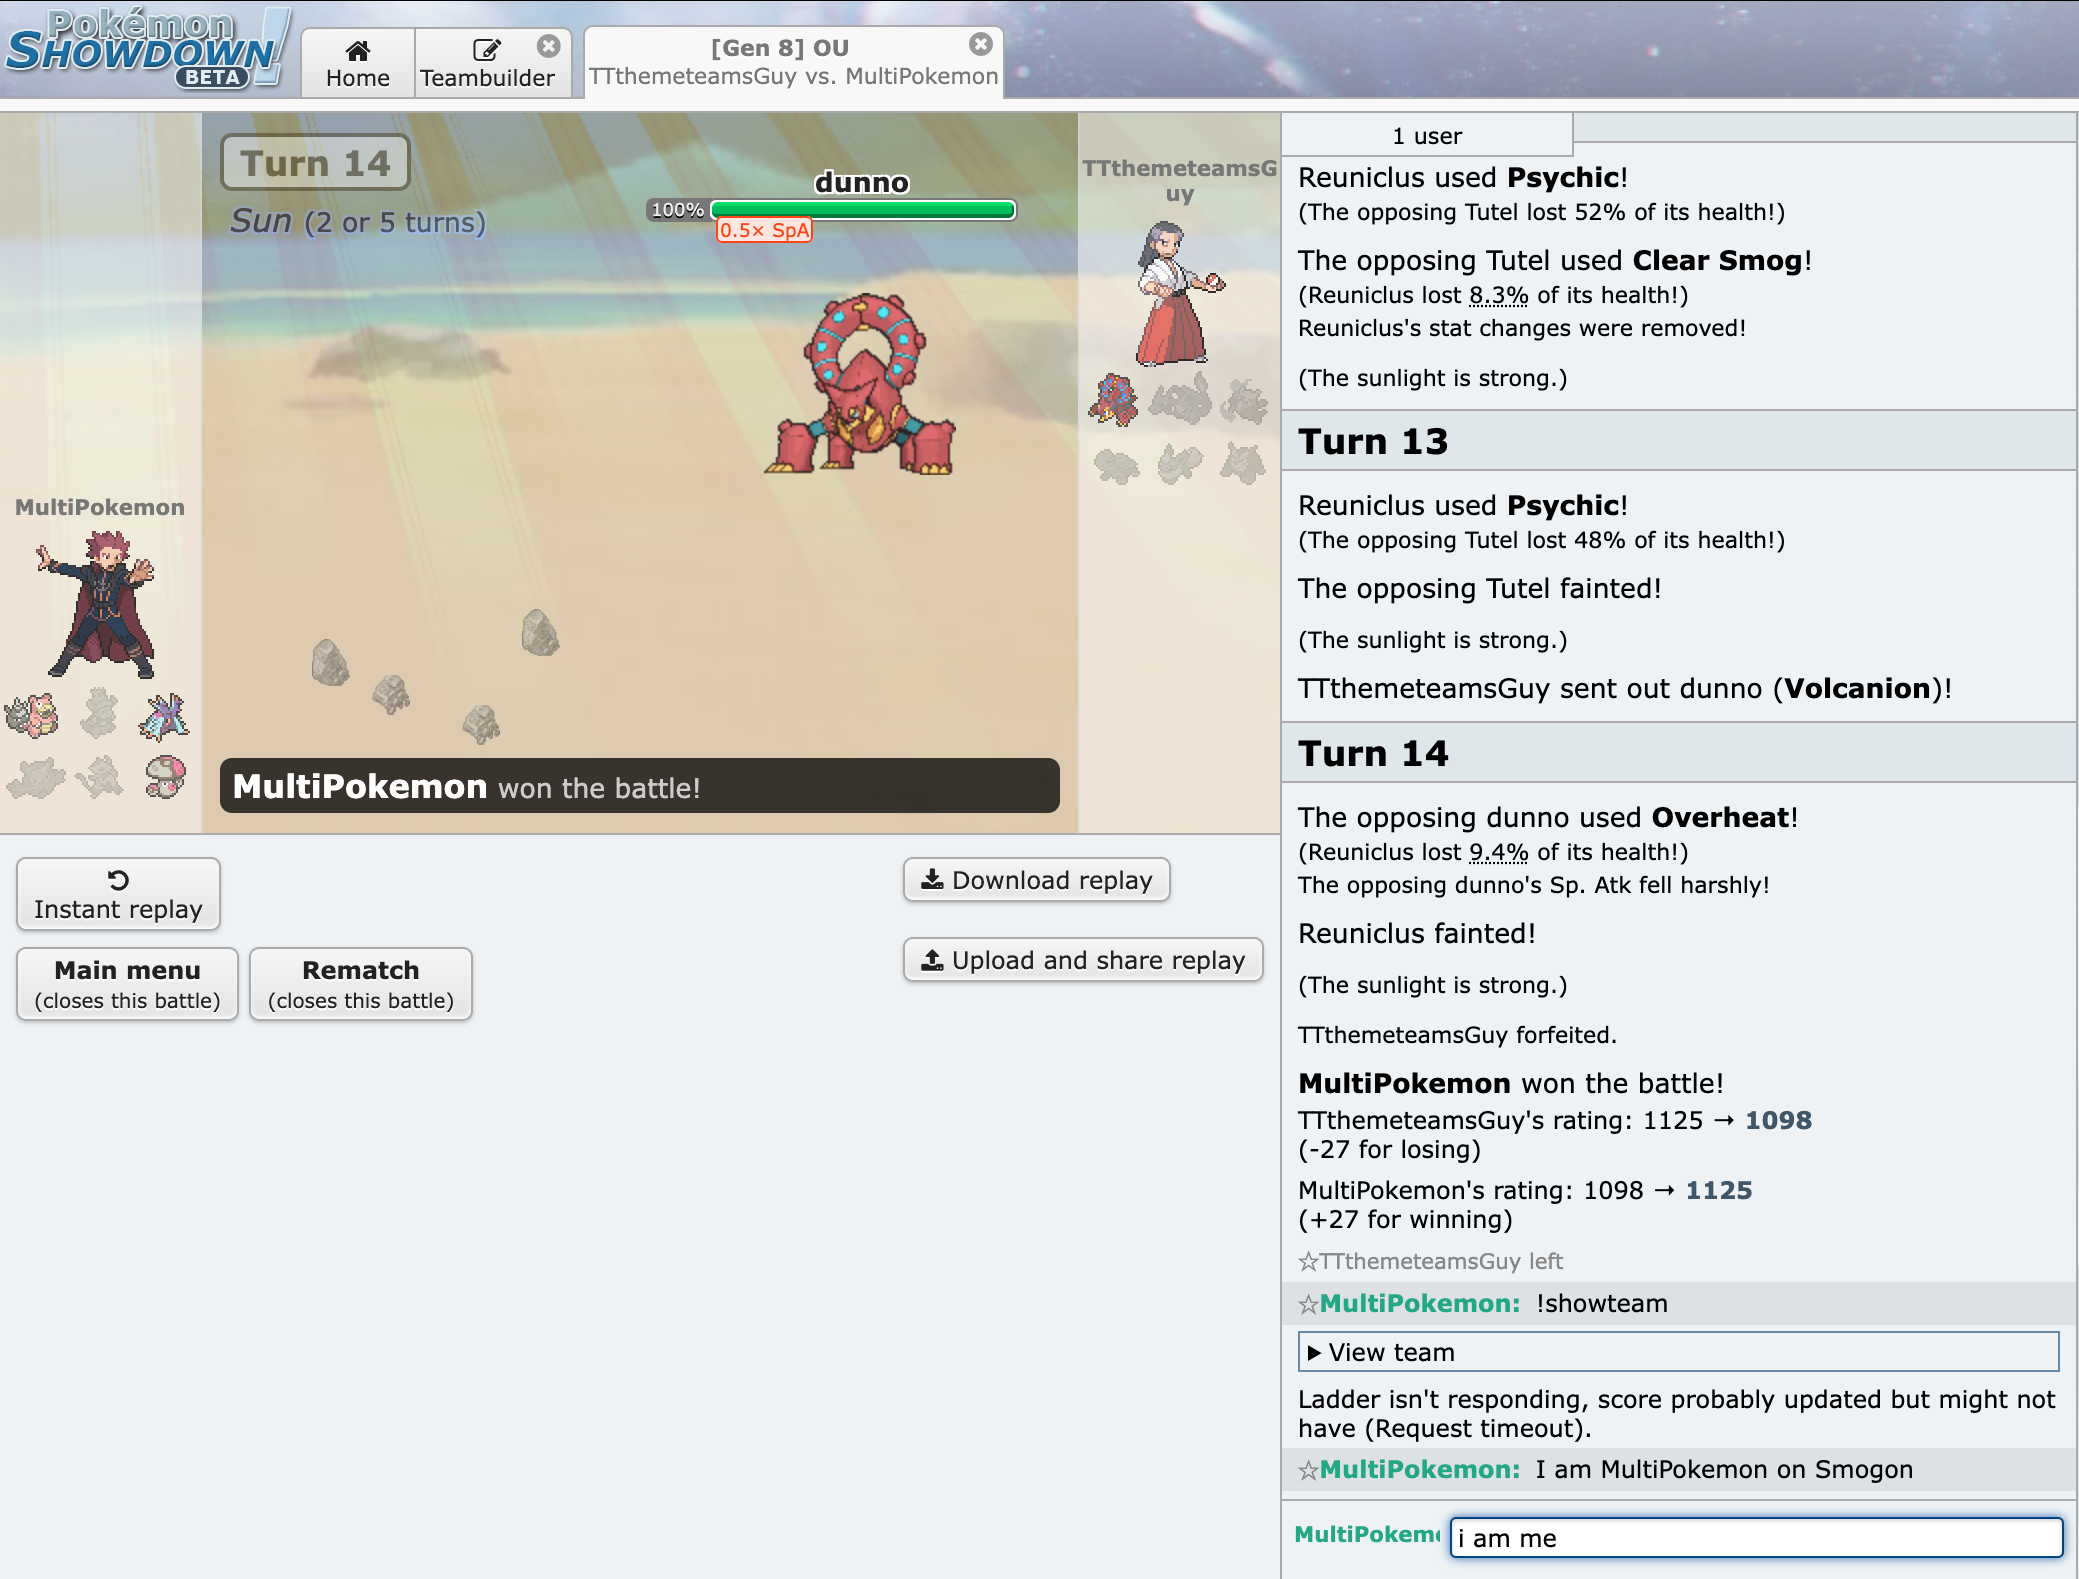The height and width of the screenshot is (1579, 2079).
Task: Click the Turn 14 counter on the battlefield
Action: [x=315, y=162]
